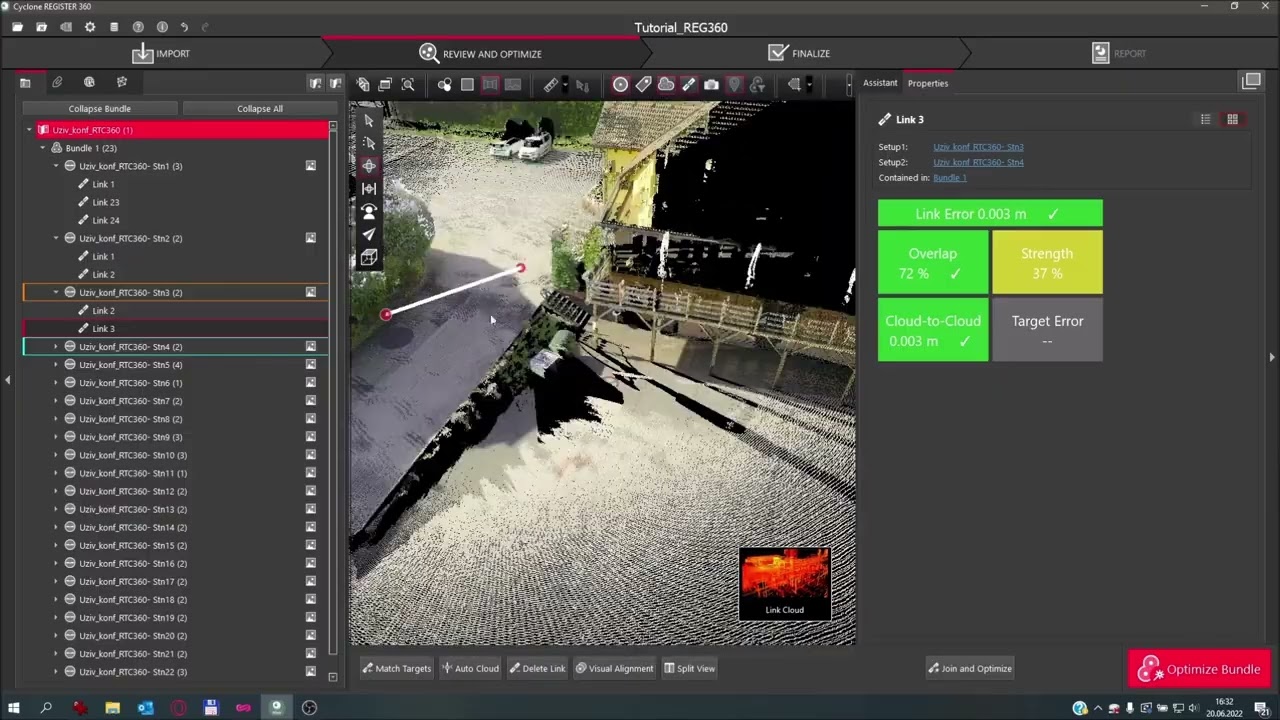Click the Match Targets button

396,668
